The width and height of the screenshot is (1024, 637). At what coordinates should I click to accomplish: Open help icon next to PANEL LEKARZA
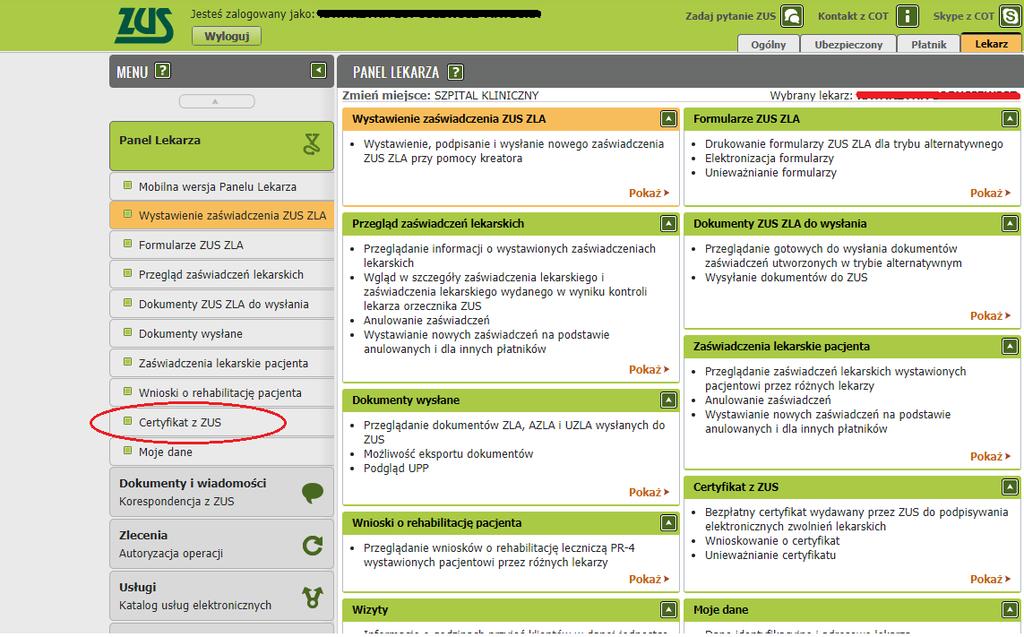click(x=455, y=72)
